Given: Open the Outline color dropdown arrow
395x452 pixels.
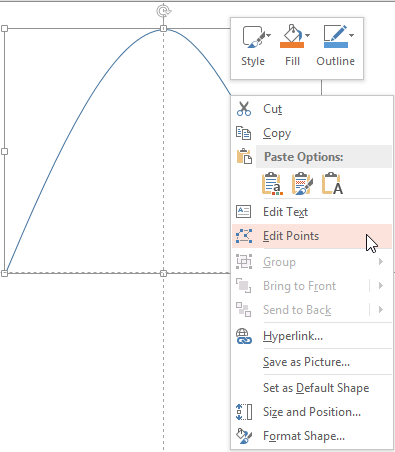Looking at the screenshot, I should click(352, 35).
